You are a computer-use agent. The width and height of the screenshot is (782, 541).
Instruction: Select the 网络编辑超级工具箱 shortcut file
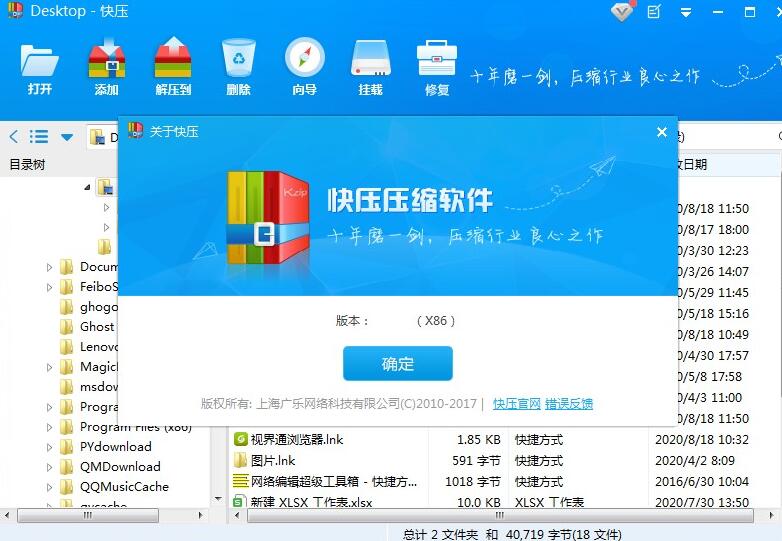pyautogui.click(x=326, y=481)
